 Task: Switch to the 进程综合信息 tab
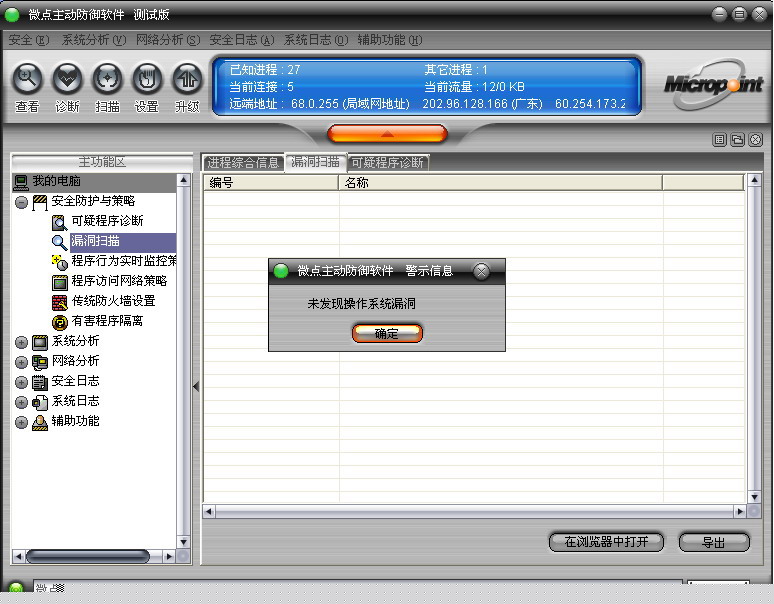click(x=243, y=162)
